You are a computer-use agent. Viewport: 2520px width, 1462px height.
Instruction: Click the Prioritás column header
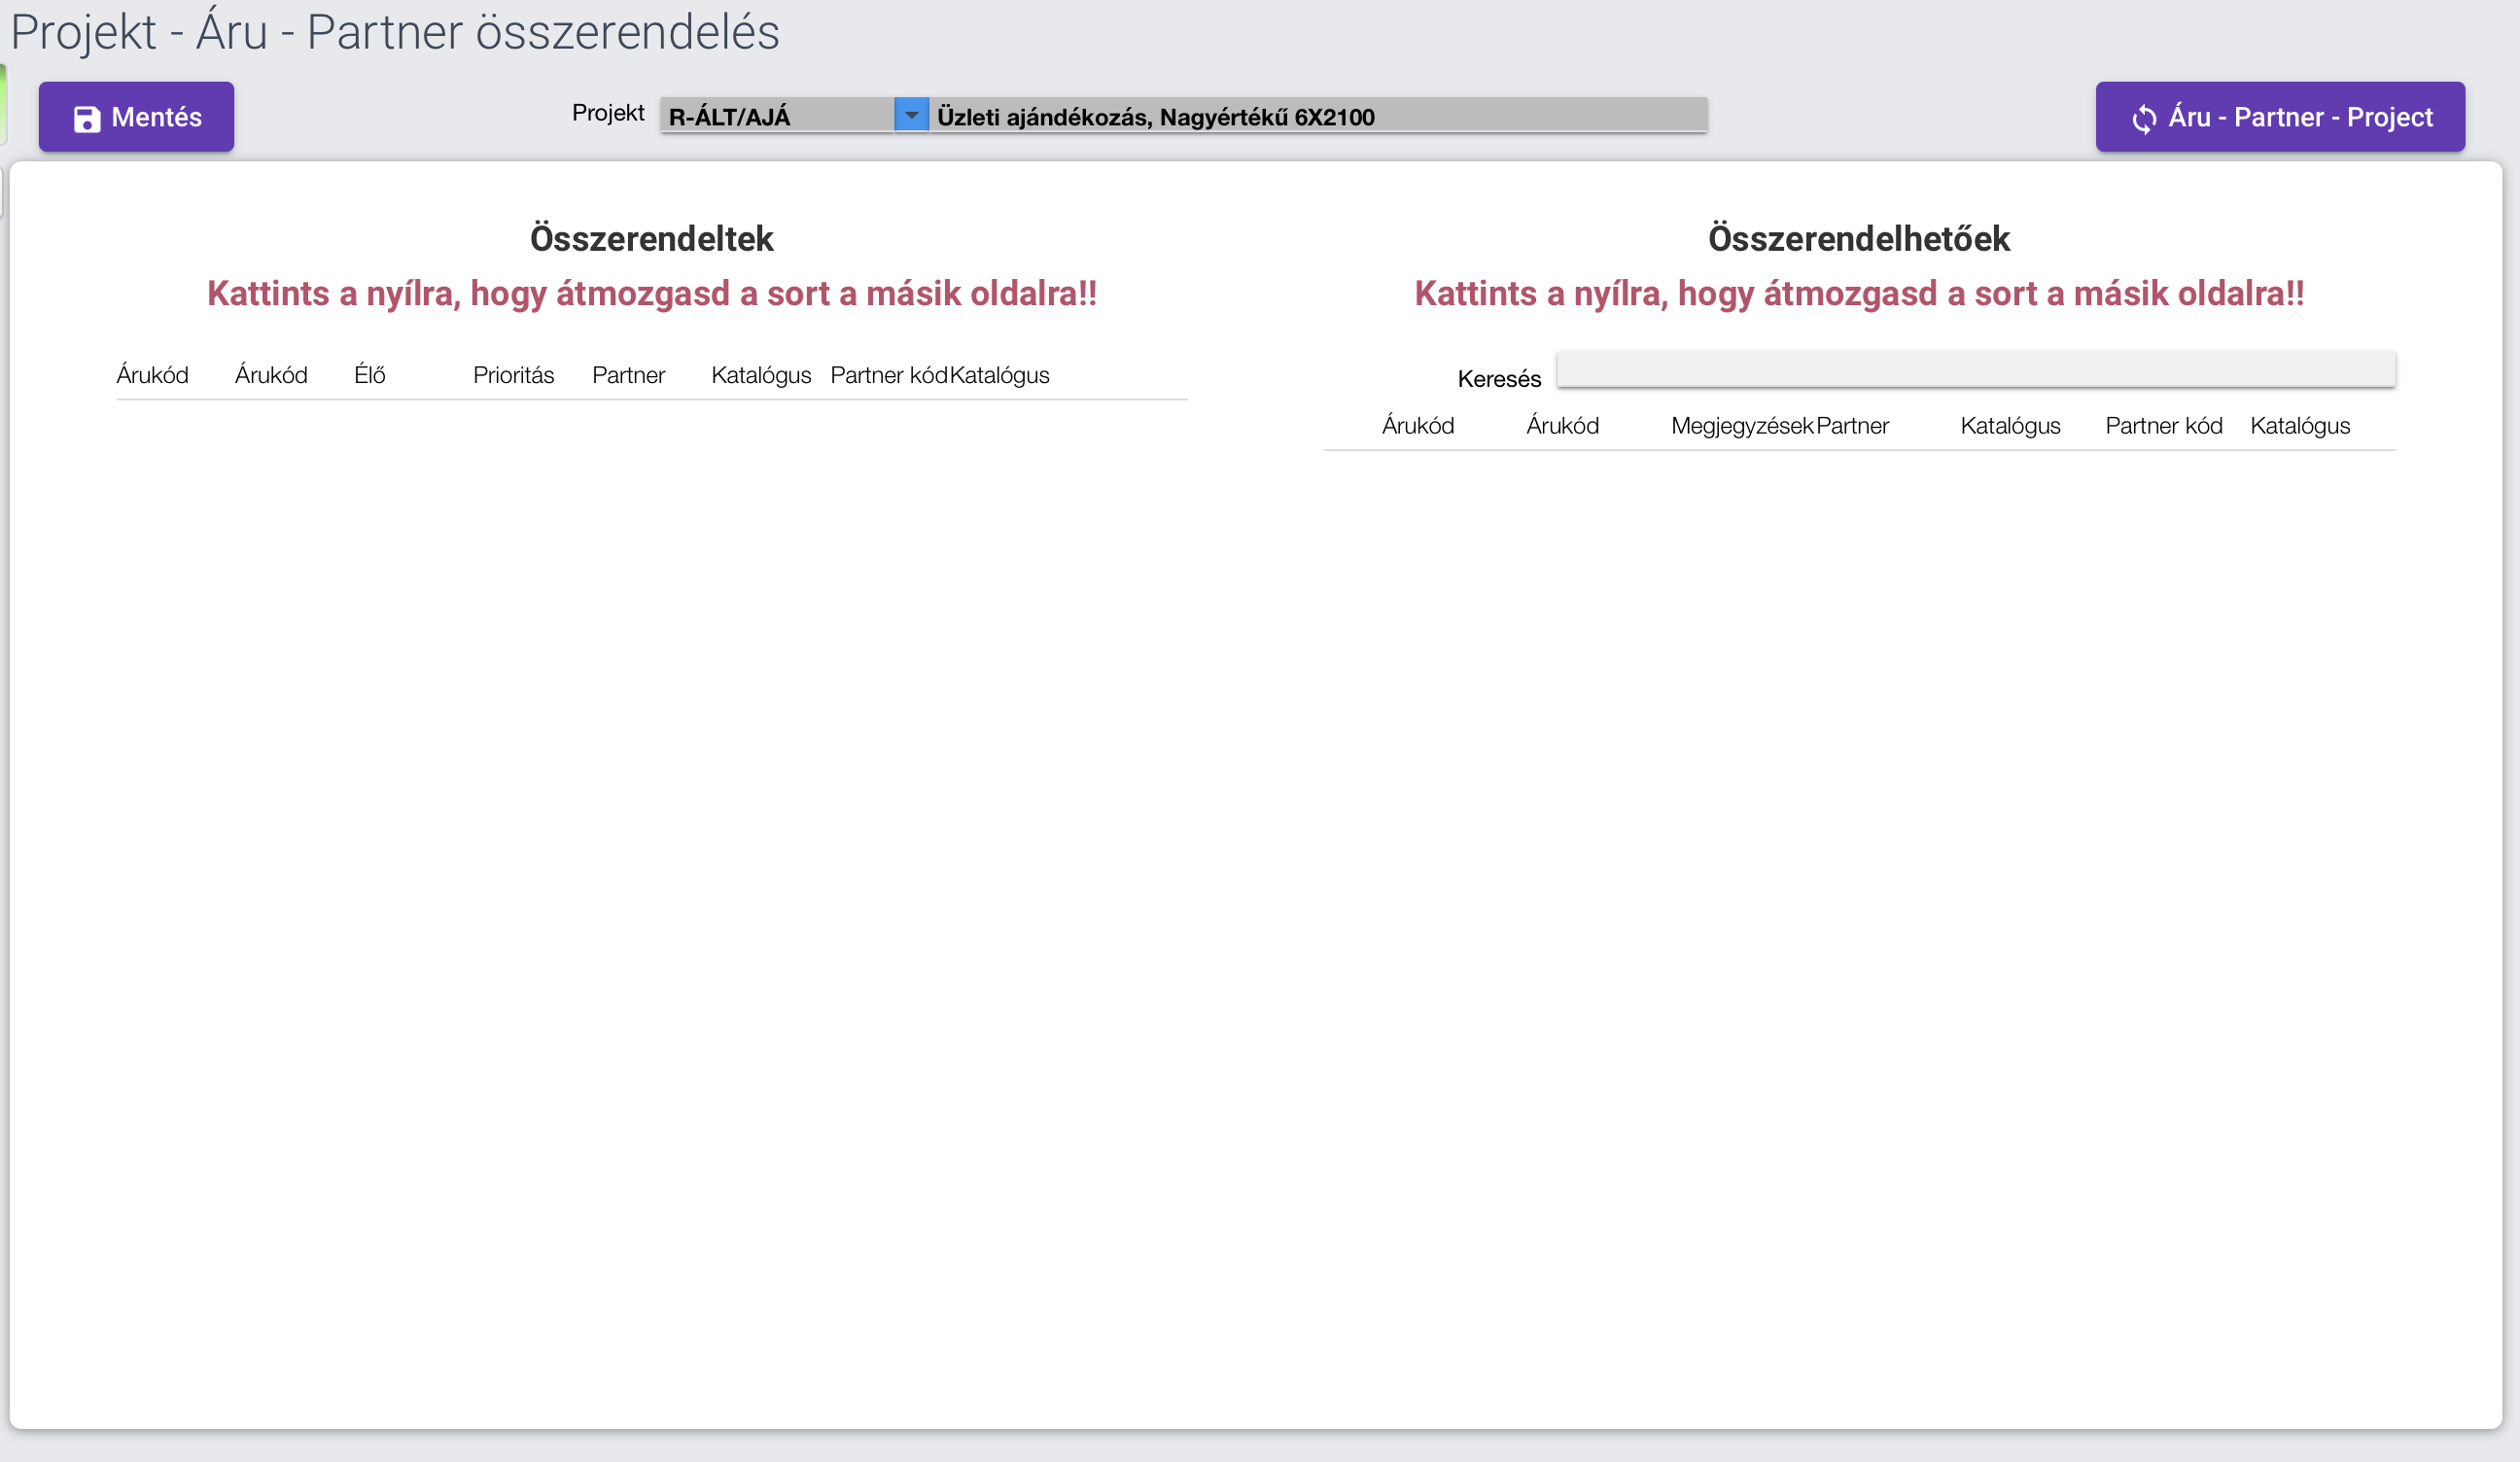513,375
